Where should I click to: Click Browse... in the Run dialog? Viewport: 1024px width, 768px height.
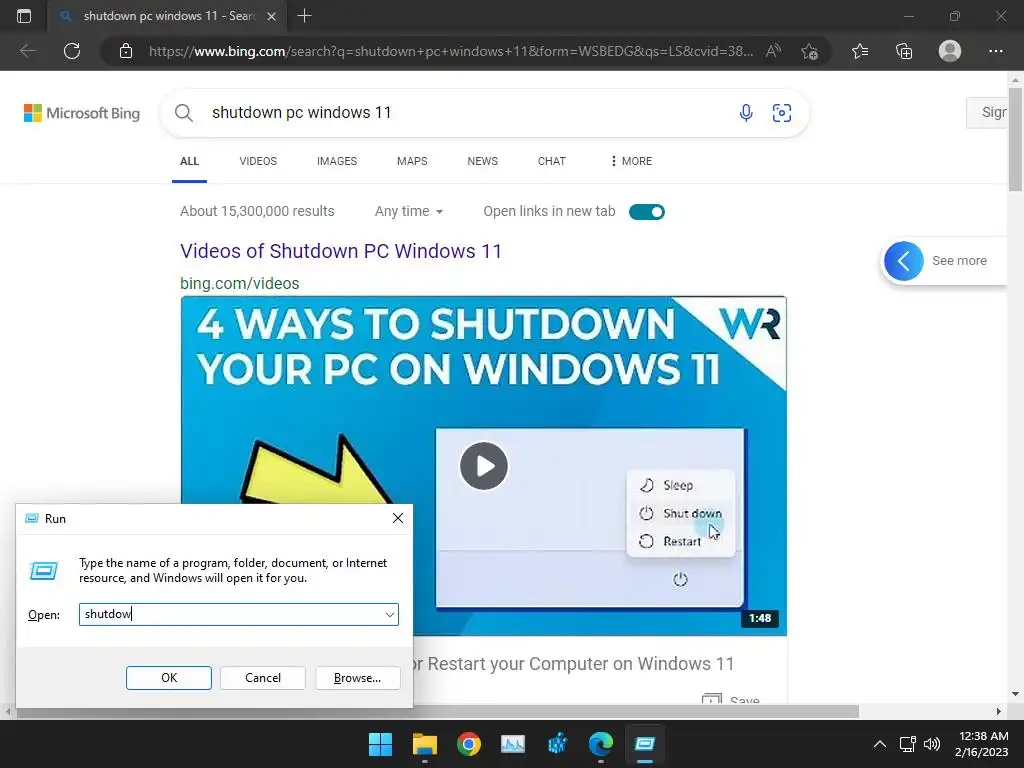pyautogui.click(x=357, y=678)
